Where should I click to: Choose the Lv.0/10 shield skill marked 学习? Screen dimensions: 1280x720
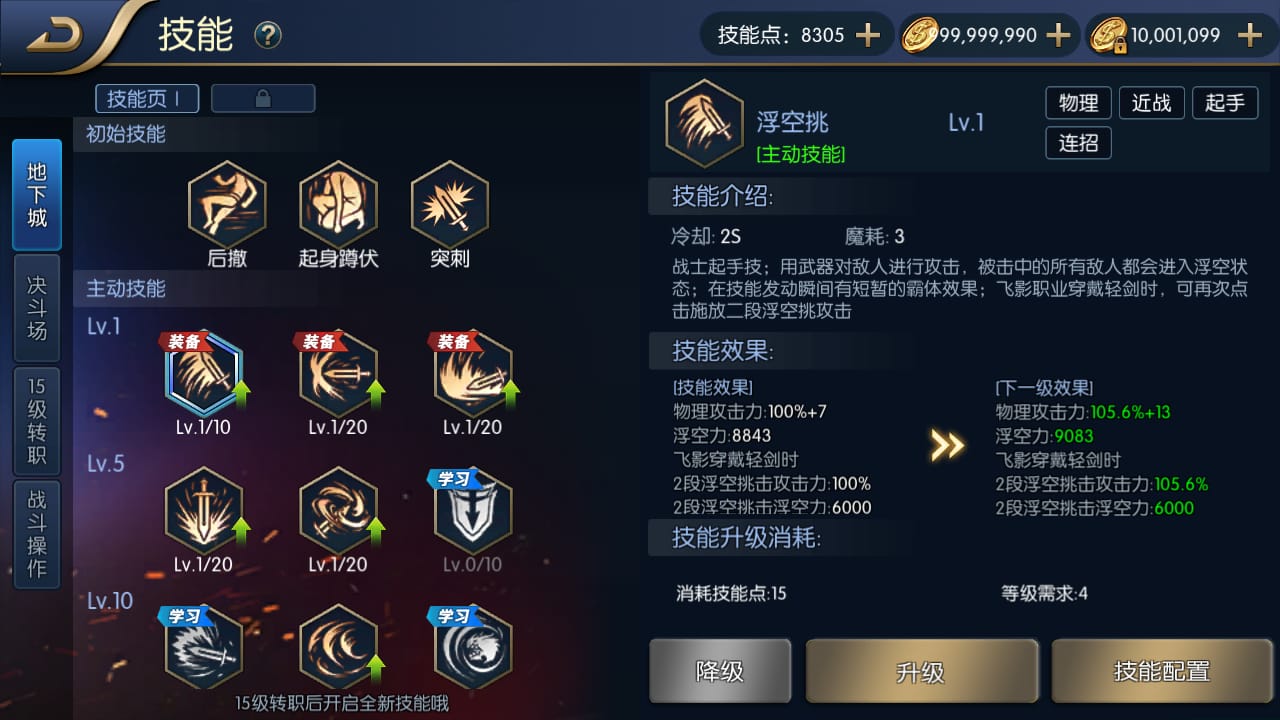[x=473, y=511]
